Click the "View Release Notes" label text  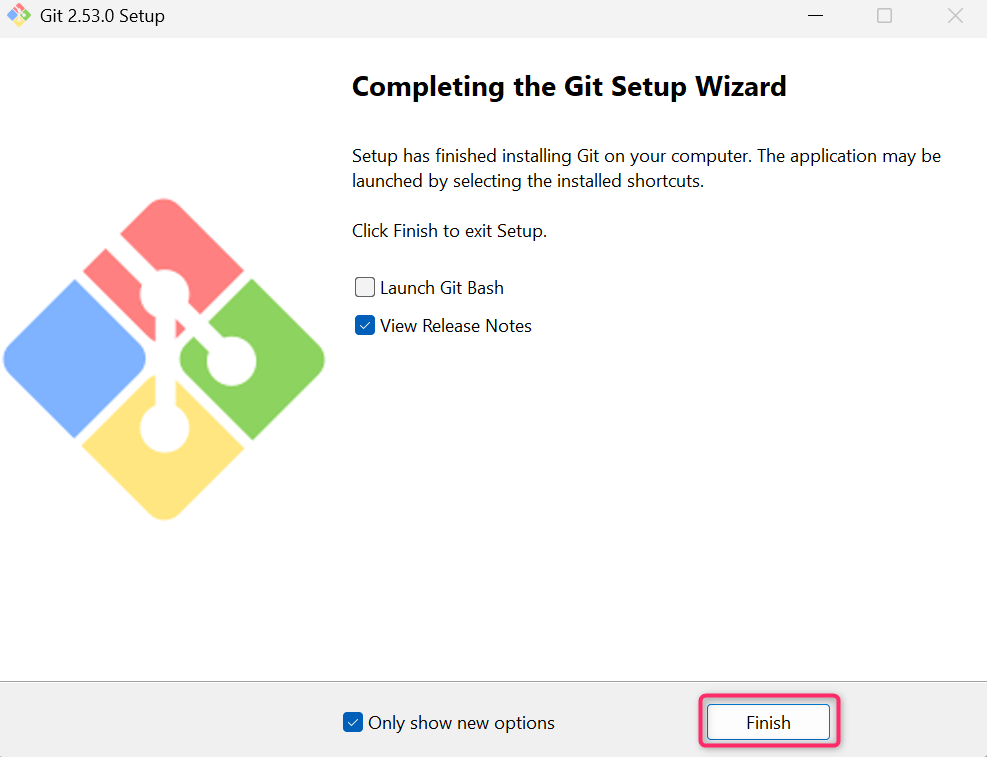click(x=455, y=326)
